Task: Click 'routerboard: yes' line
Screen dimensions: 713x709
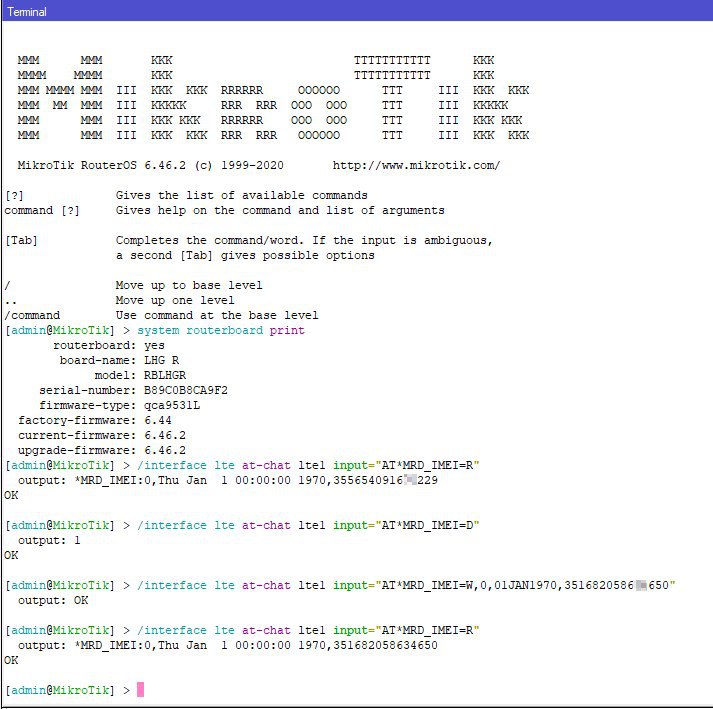Action: 109,345
